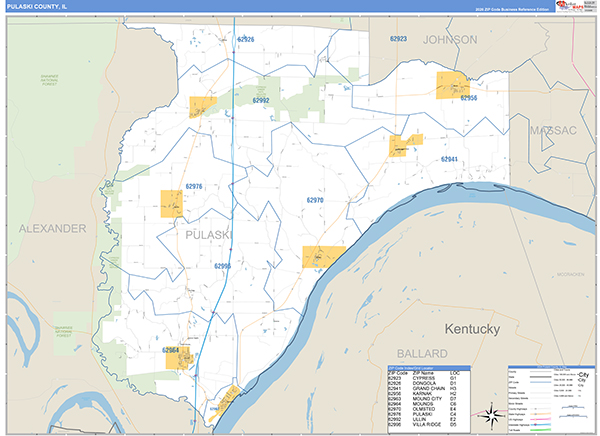Select the OLMSTED row in the ZIP index
The height and width of the screenshot is (436, 600).
coord(429,409)
